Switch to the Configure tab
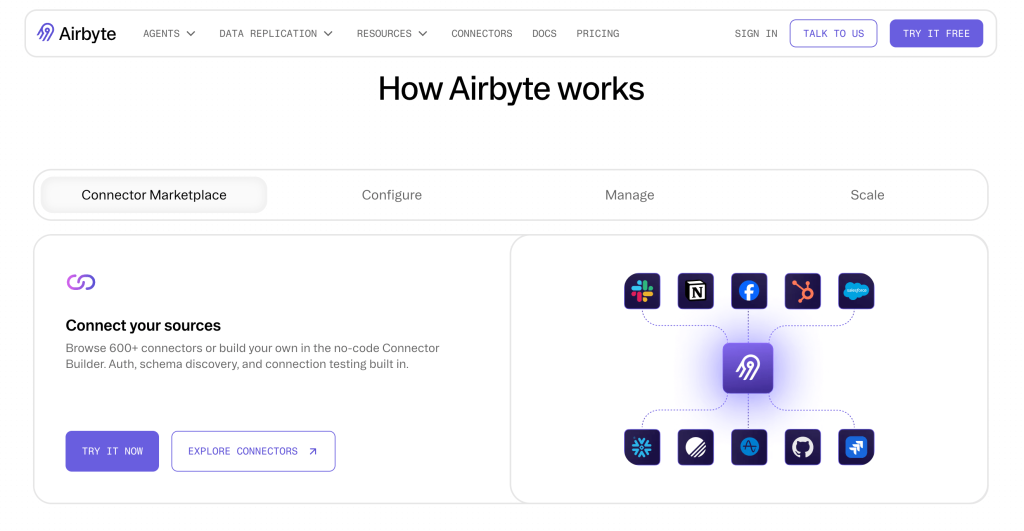The width and height of the screenshot is (1024, 531). tap(392, 195)
